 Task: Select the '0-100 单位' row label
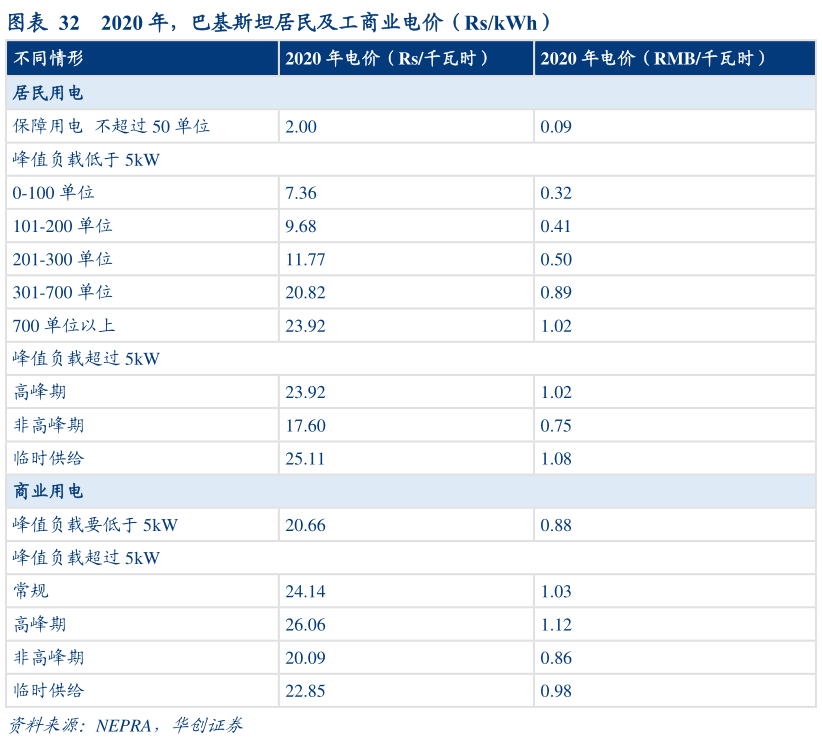[54, 192]
